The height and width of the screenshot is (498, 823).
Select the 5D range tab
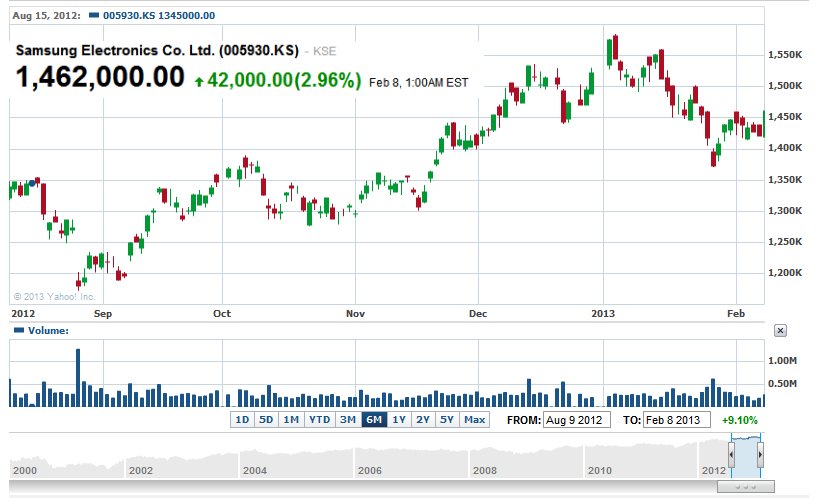tap(266, 420)
